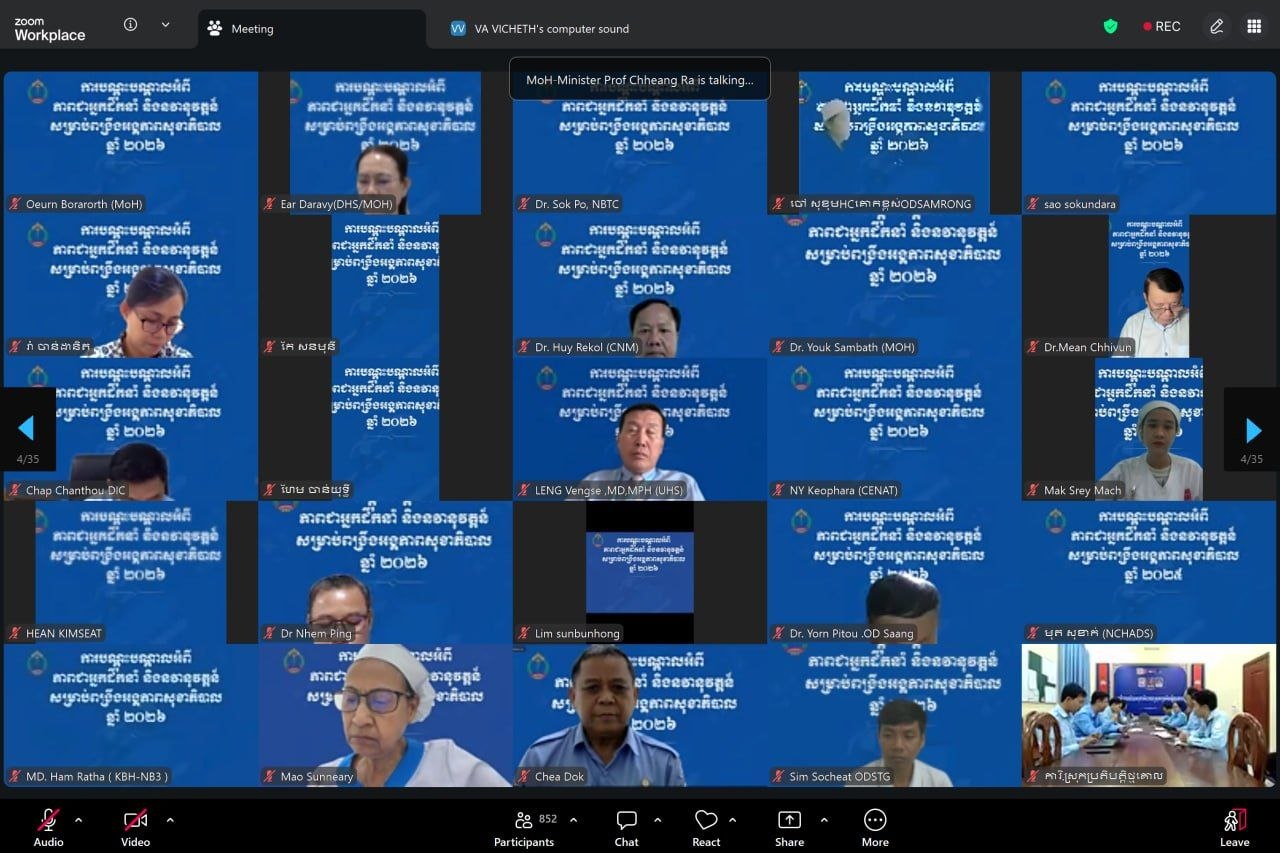Click muted mic icon beside HEAN KIMSEAT
Viewport: 1280px width, 853px height.
point(15,633)
